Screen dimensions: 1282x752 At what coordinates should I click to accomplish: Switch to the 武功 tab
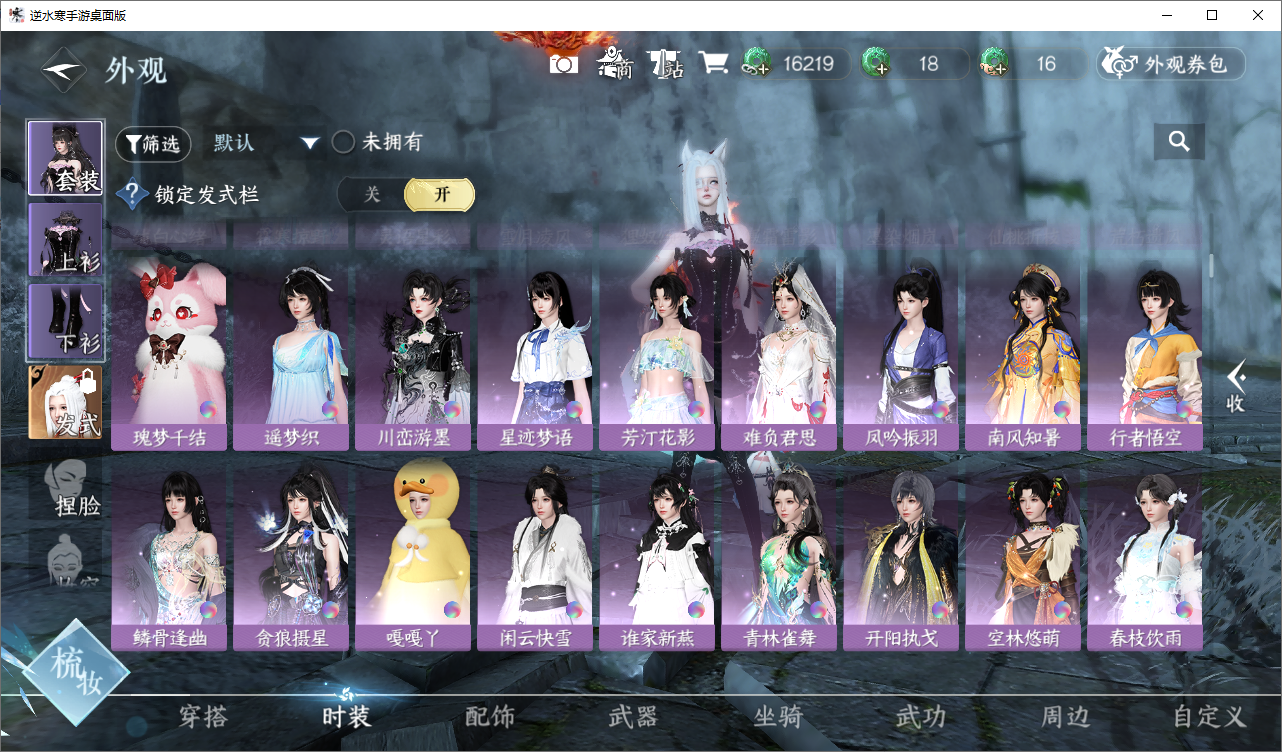tap(920, 717)
